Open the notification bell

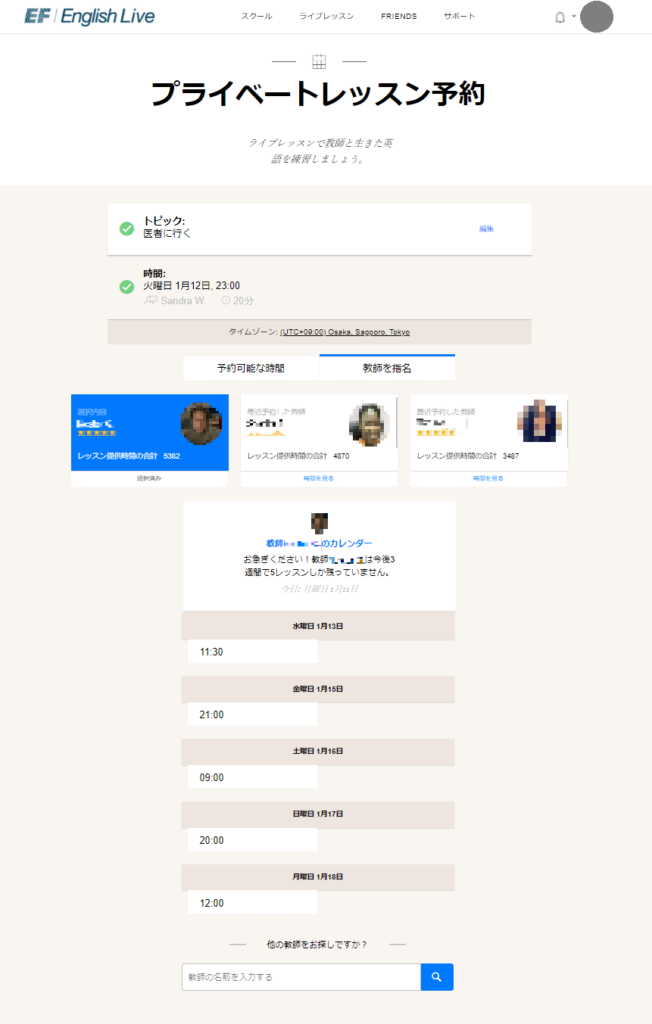560,18
